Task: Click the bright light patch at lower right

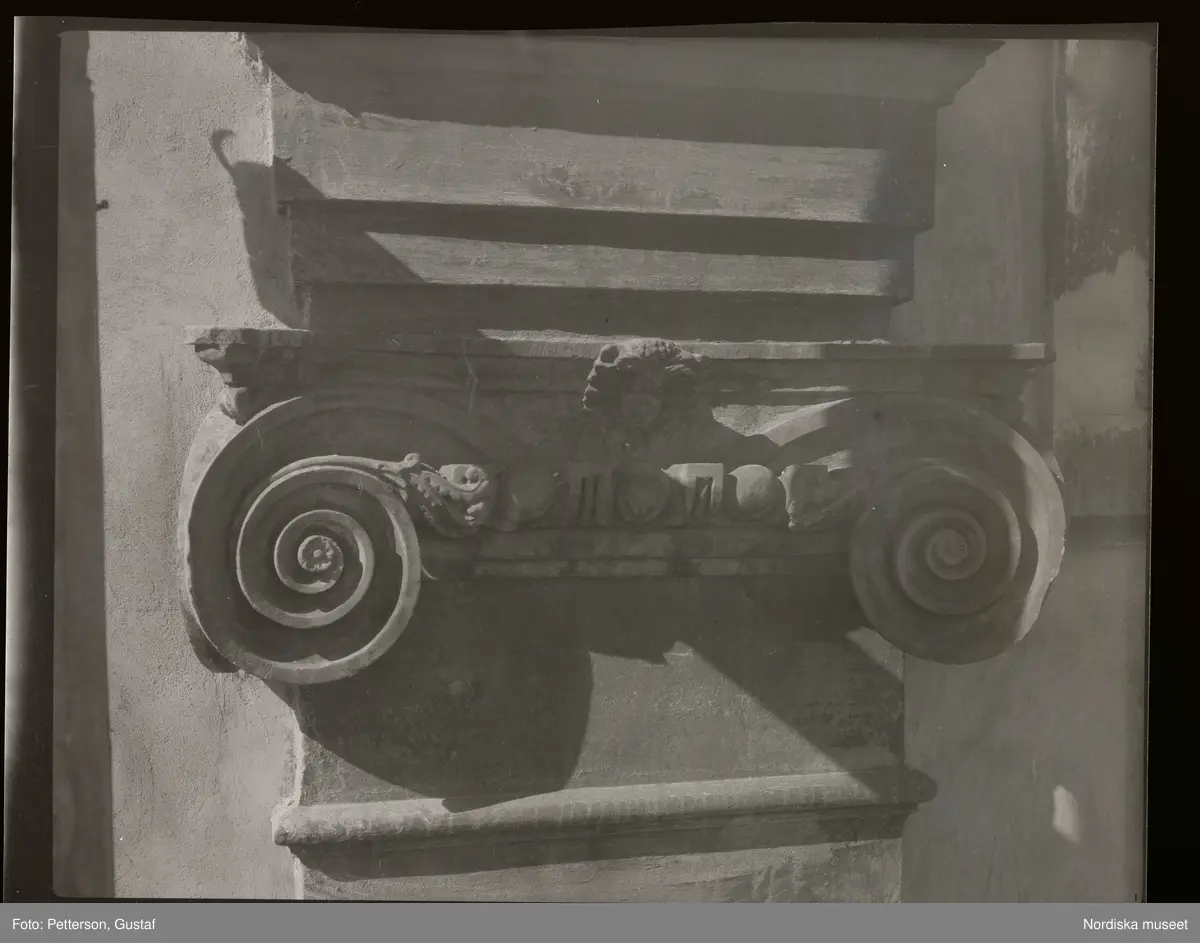Action: point(1066,812)
